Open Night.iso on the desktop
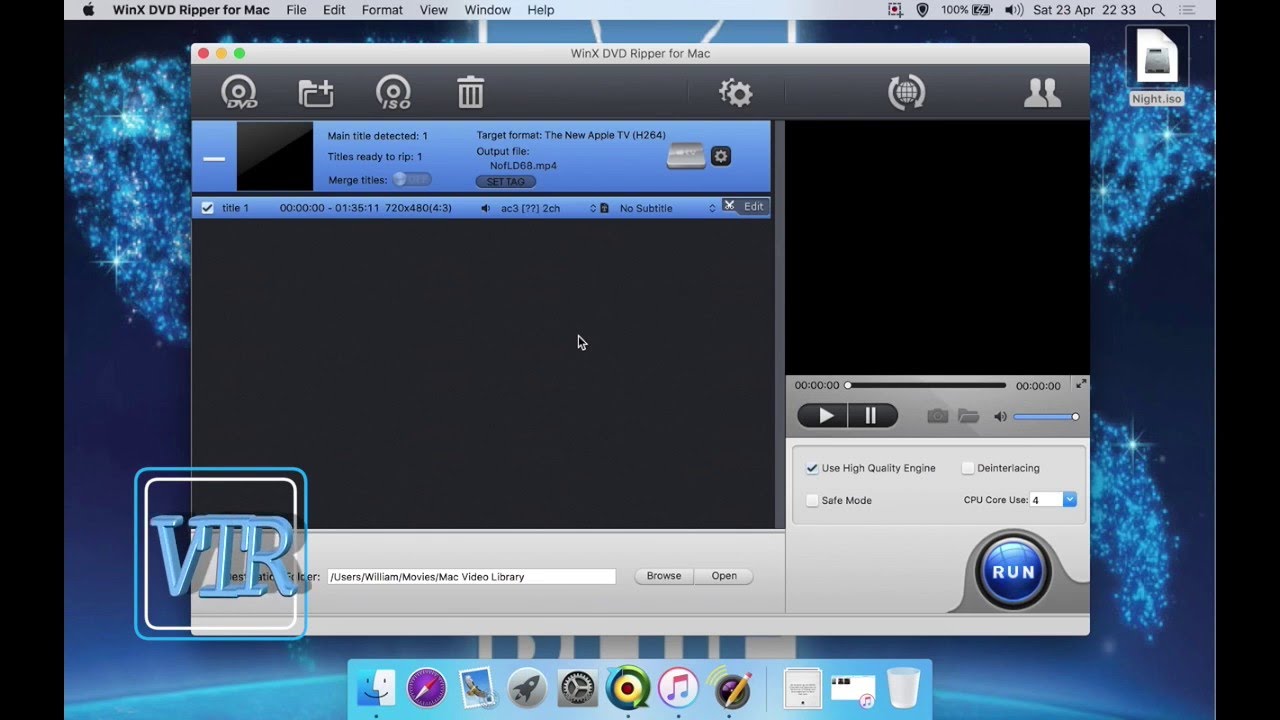This screenshot has width=1280, height=720. point(1157,65)
